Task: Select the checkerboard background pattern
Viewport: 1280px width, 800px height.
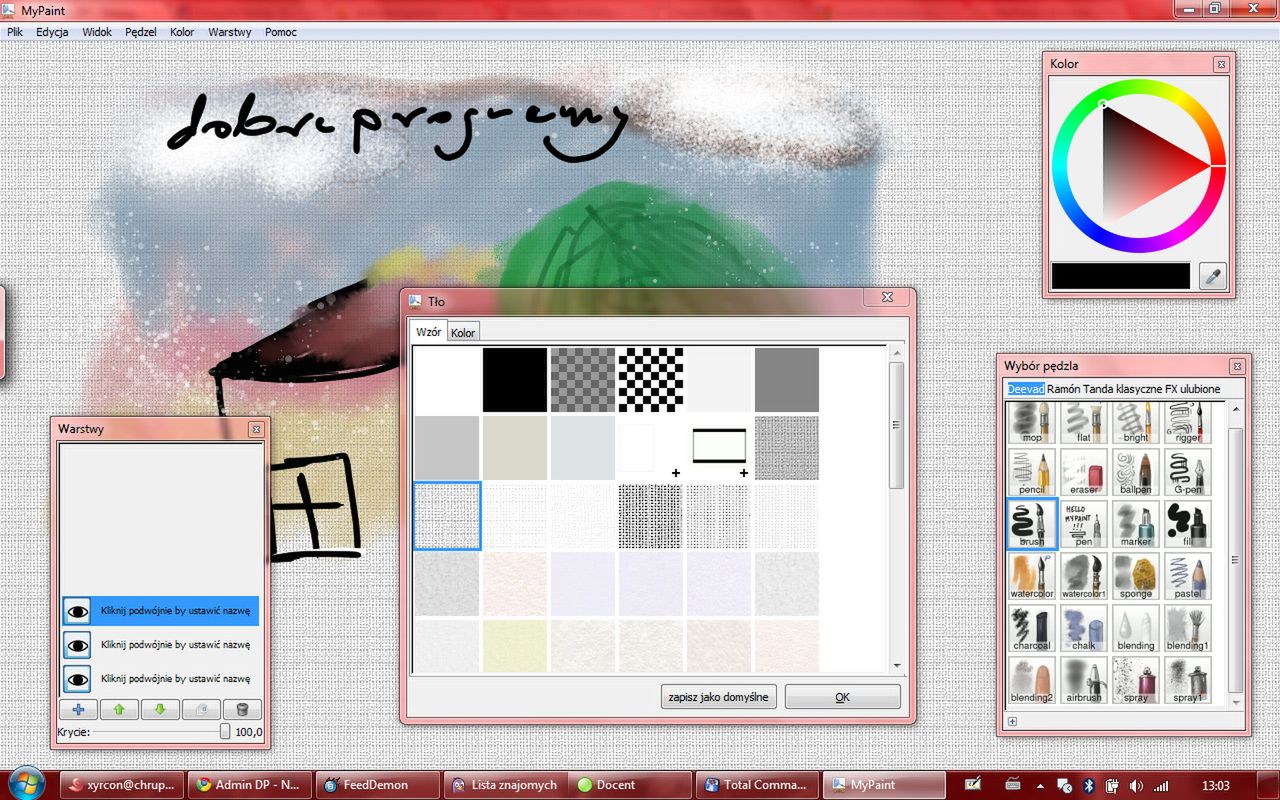Action: coord(650,378)
